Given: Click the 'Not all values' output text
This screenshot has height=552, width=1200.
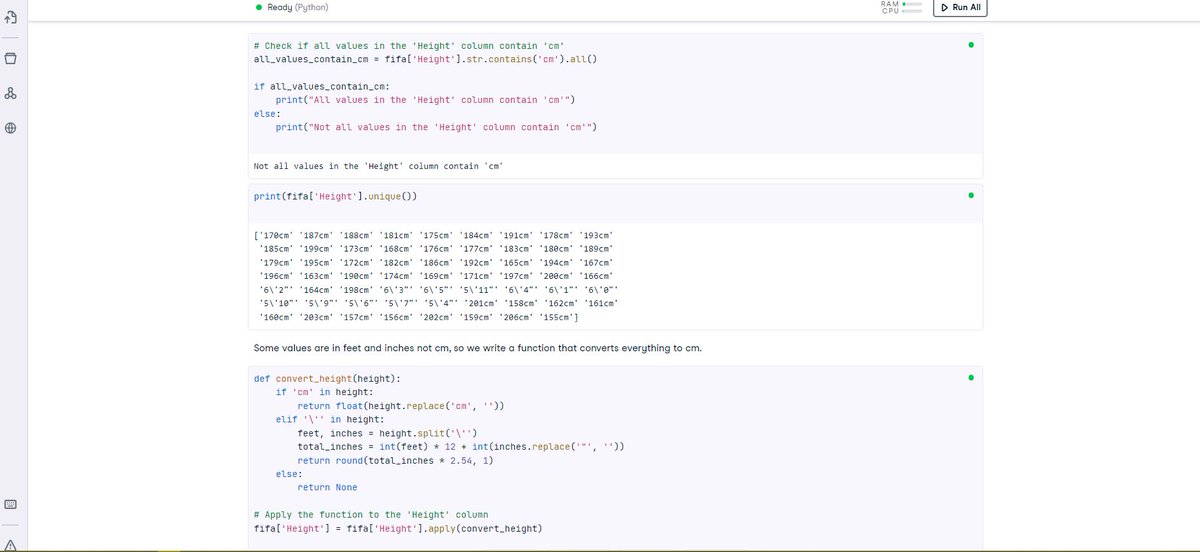Looking at the screenshot, I should pos(377,166).
